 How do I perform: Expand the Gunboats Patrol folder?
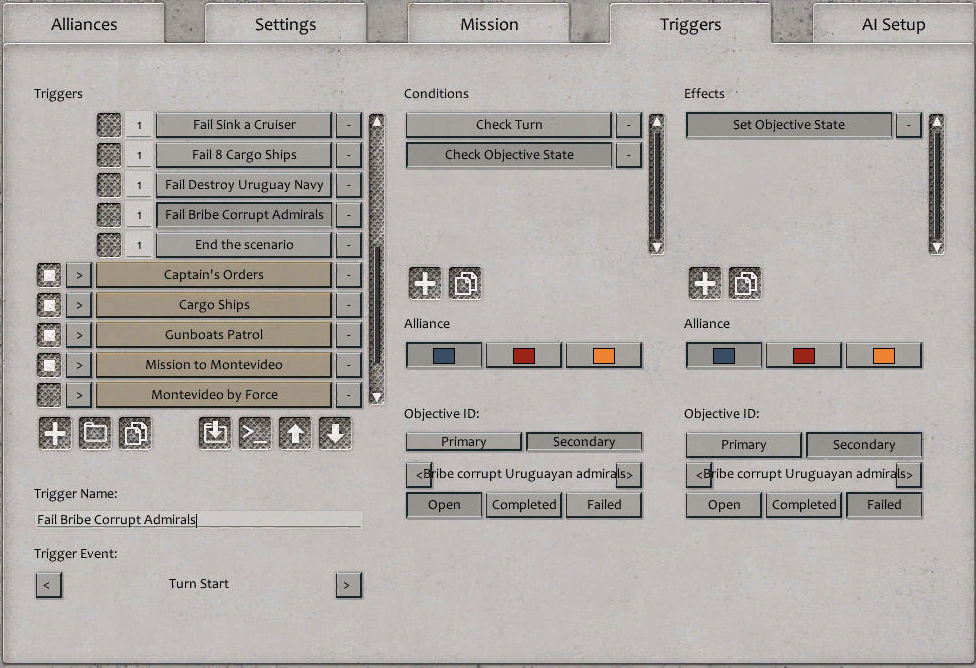(79, 335)
